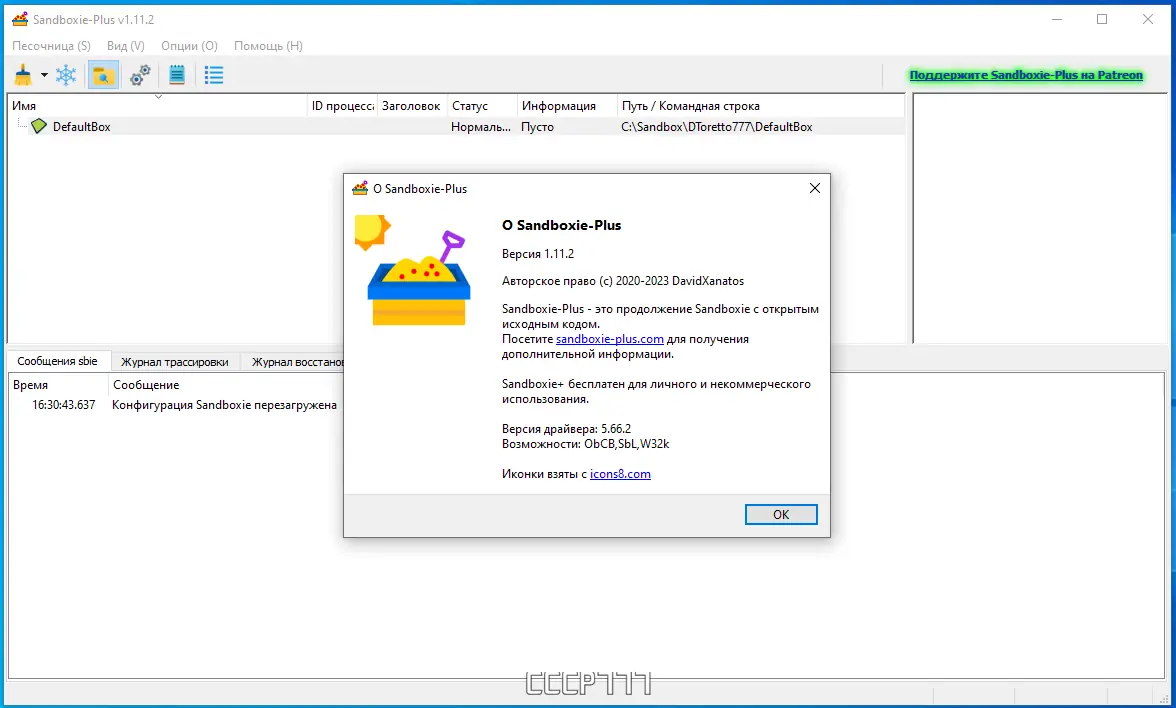Switch to the Журнал трассировки tab
1176x708 pixels.
click(175, 362)
